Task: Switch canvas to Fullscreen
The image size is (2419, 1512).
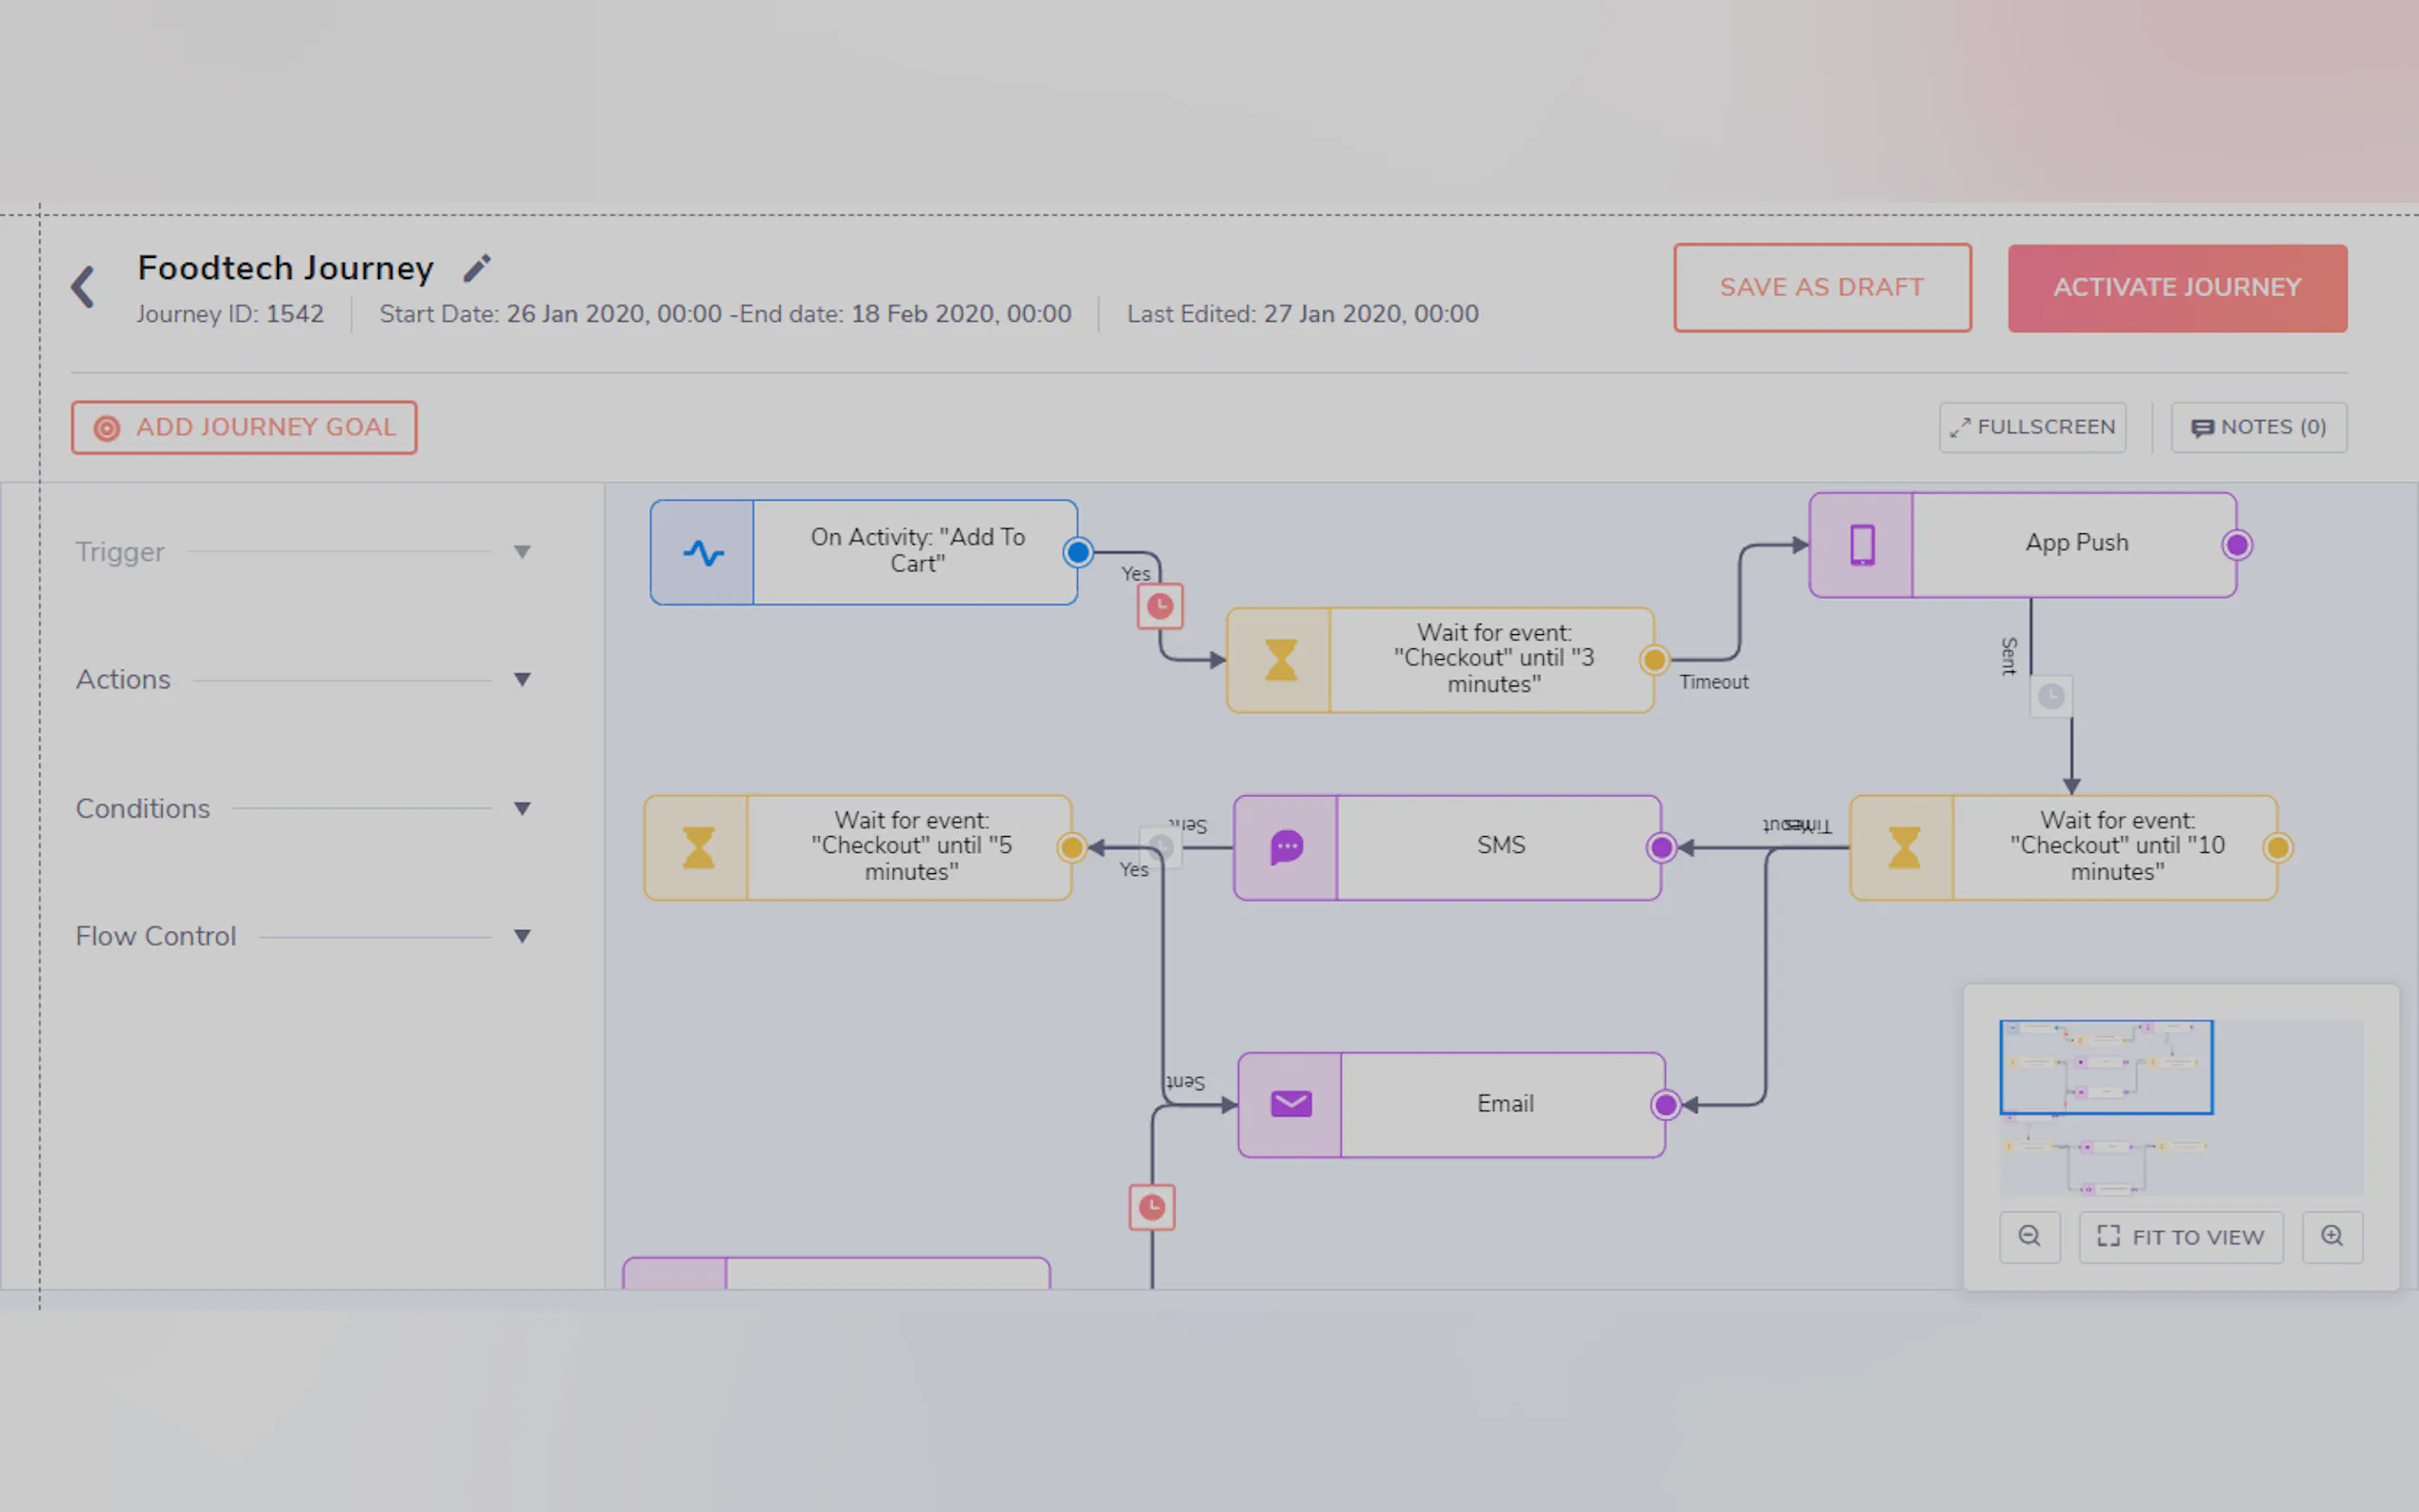Action: tap(2032, 428)
